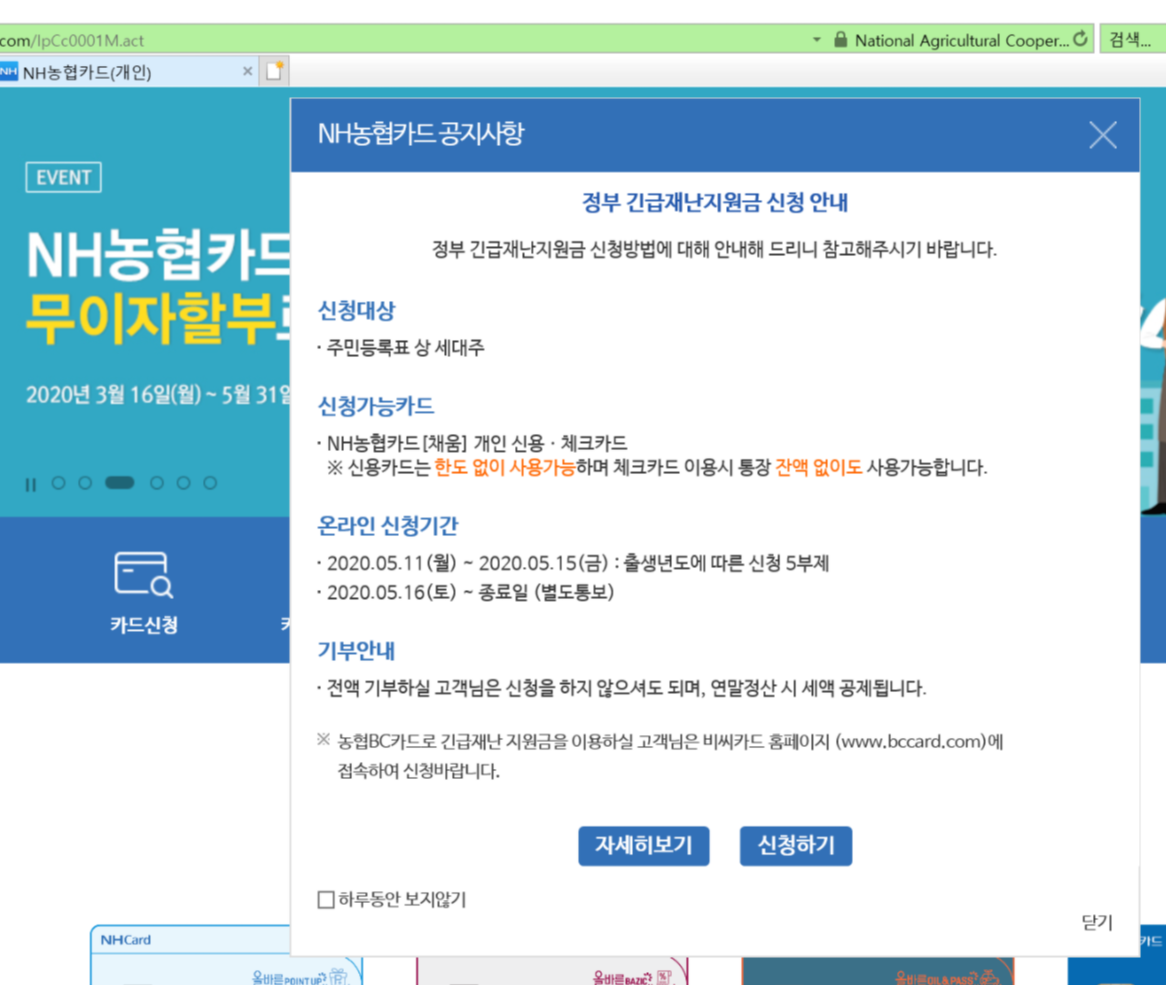Pause the banner carousel
Viewport: 1166px width, 985px height.
30,485
